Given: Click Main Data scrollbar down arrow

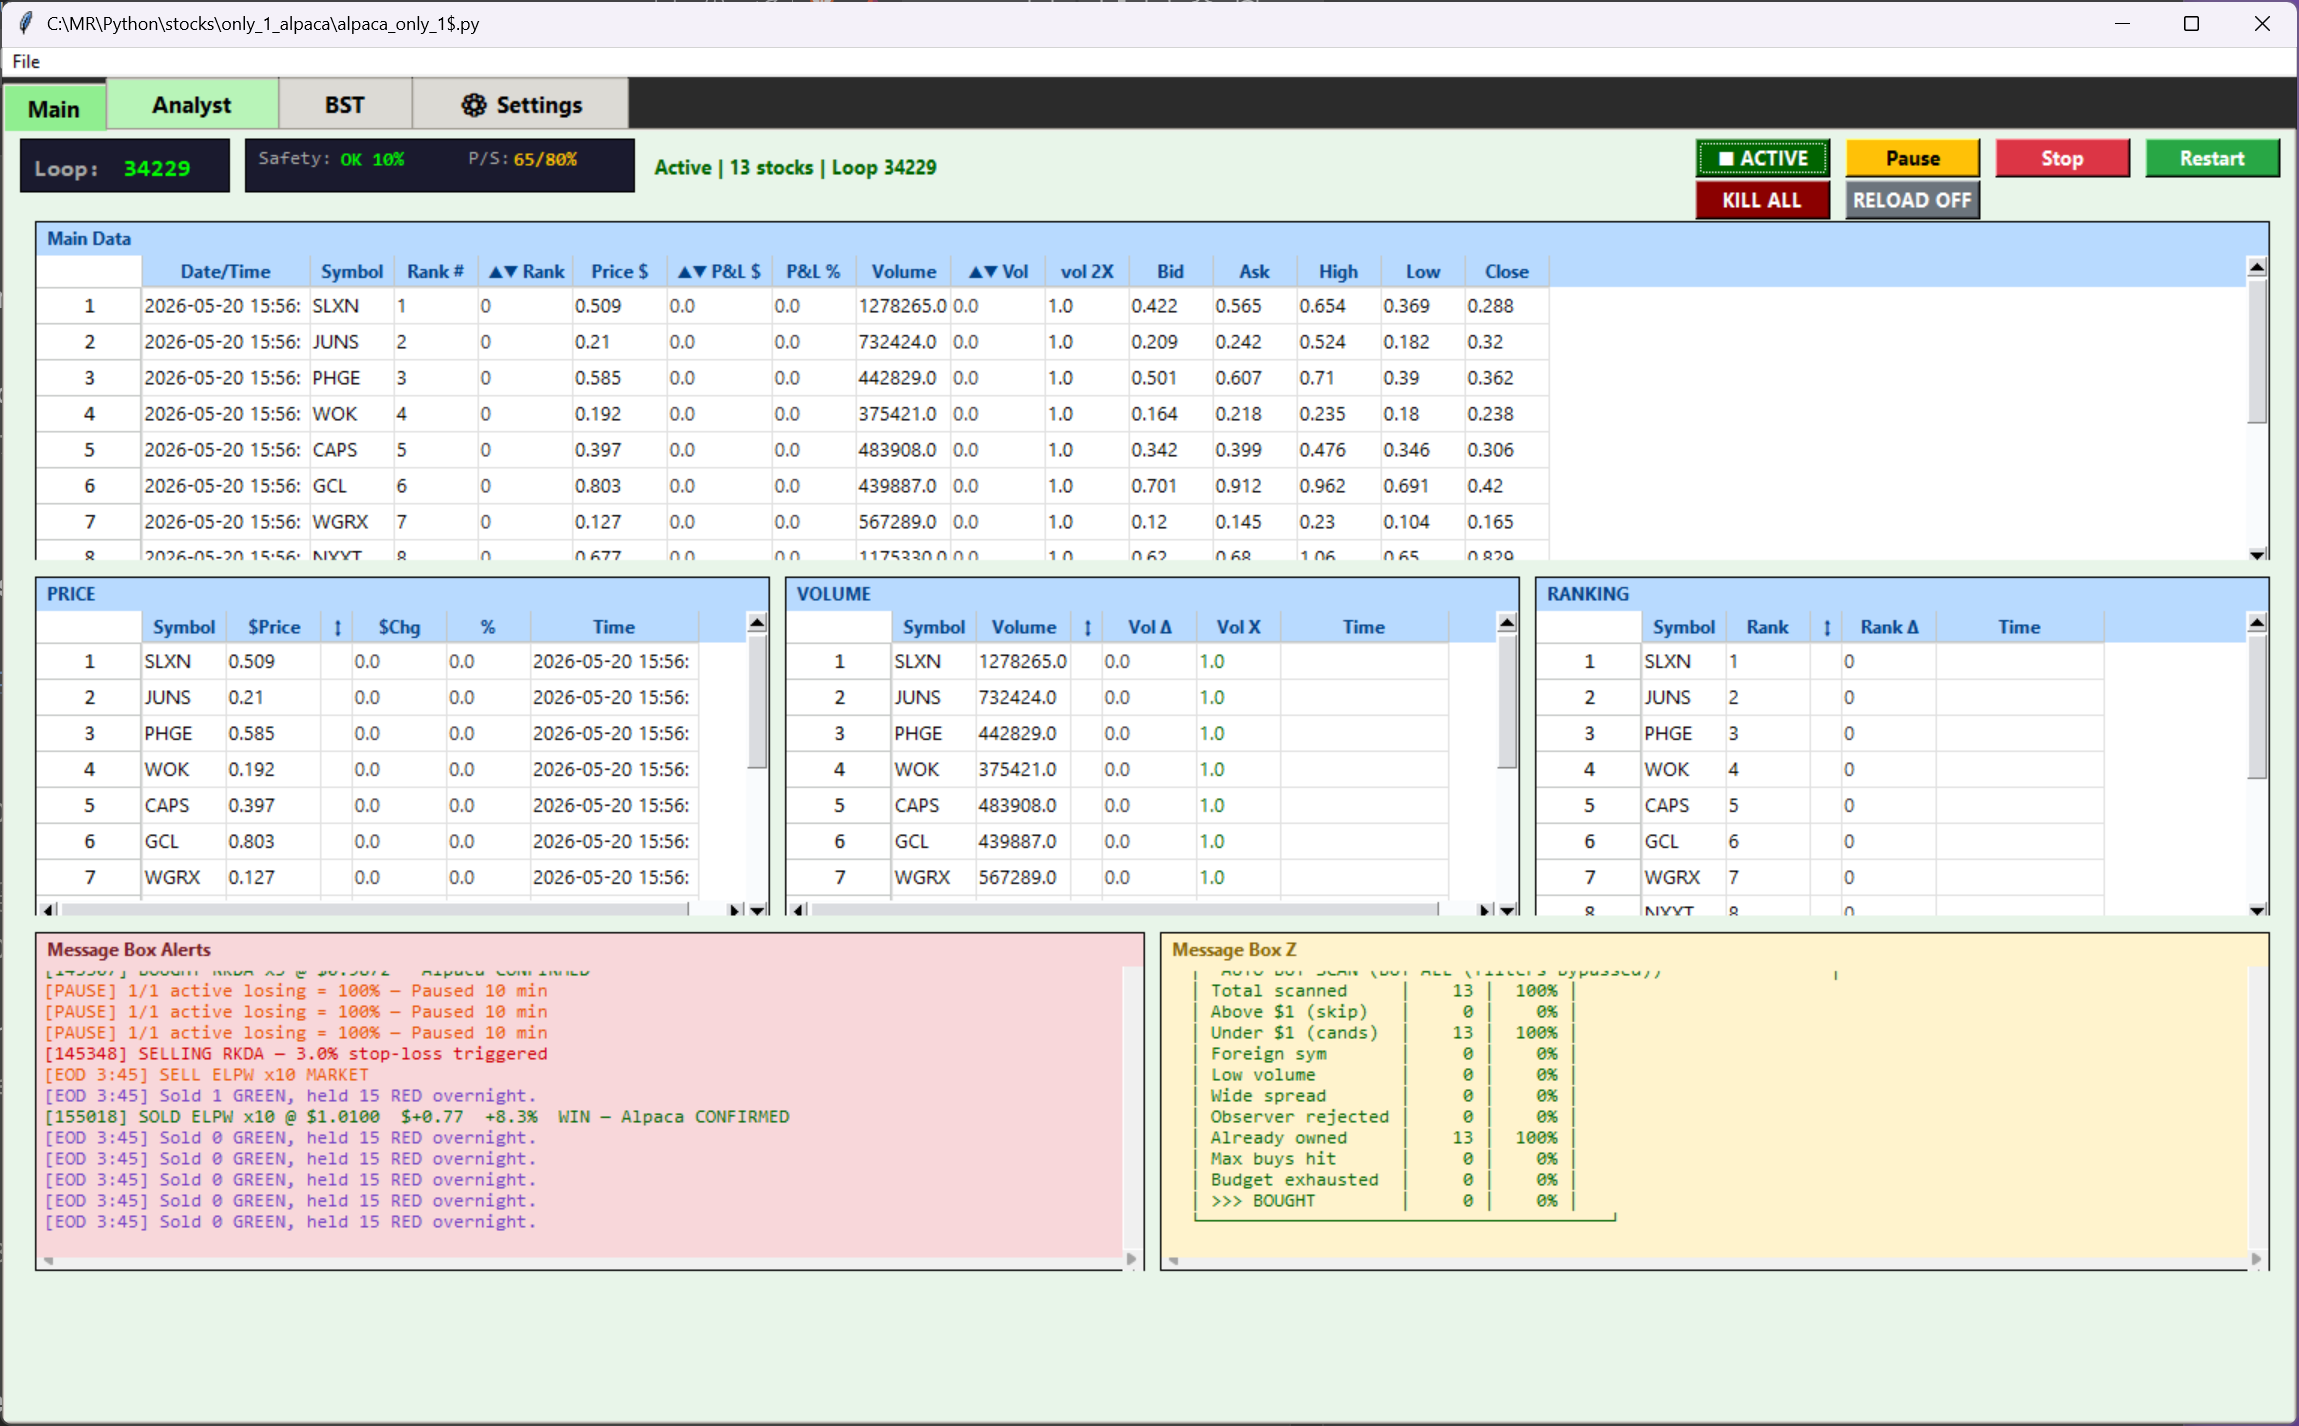Looking at the screenshot, I should click(2257, 554).
